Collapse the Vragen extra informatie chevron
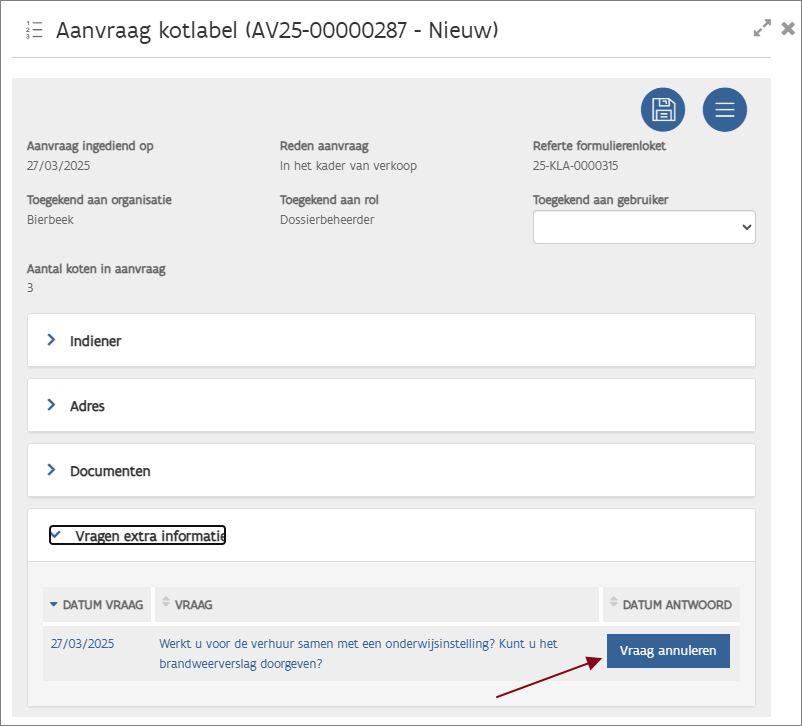 coord(56,535)
